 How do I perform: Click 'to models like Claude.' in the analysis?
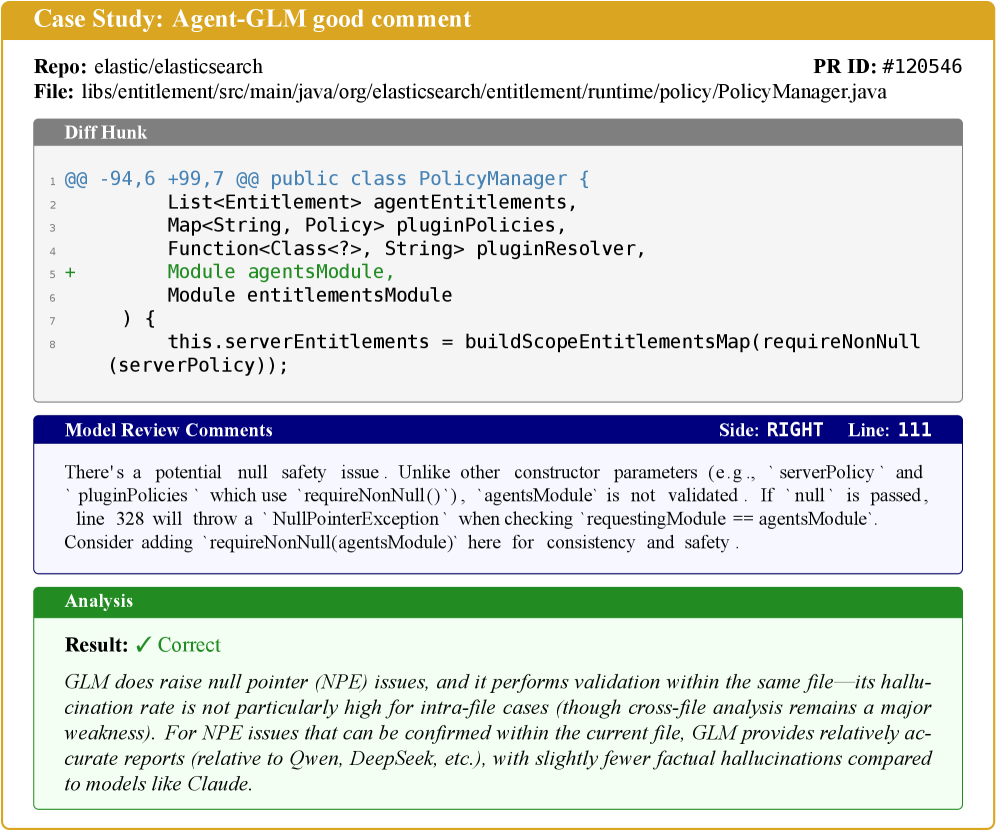click(x=158, y=784)
